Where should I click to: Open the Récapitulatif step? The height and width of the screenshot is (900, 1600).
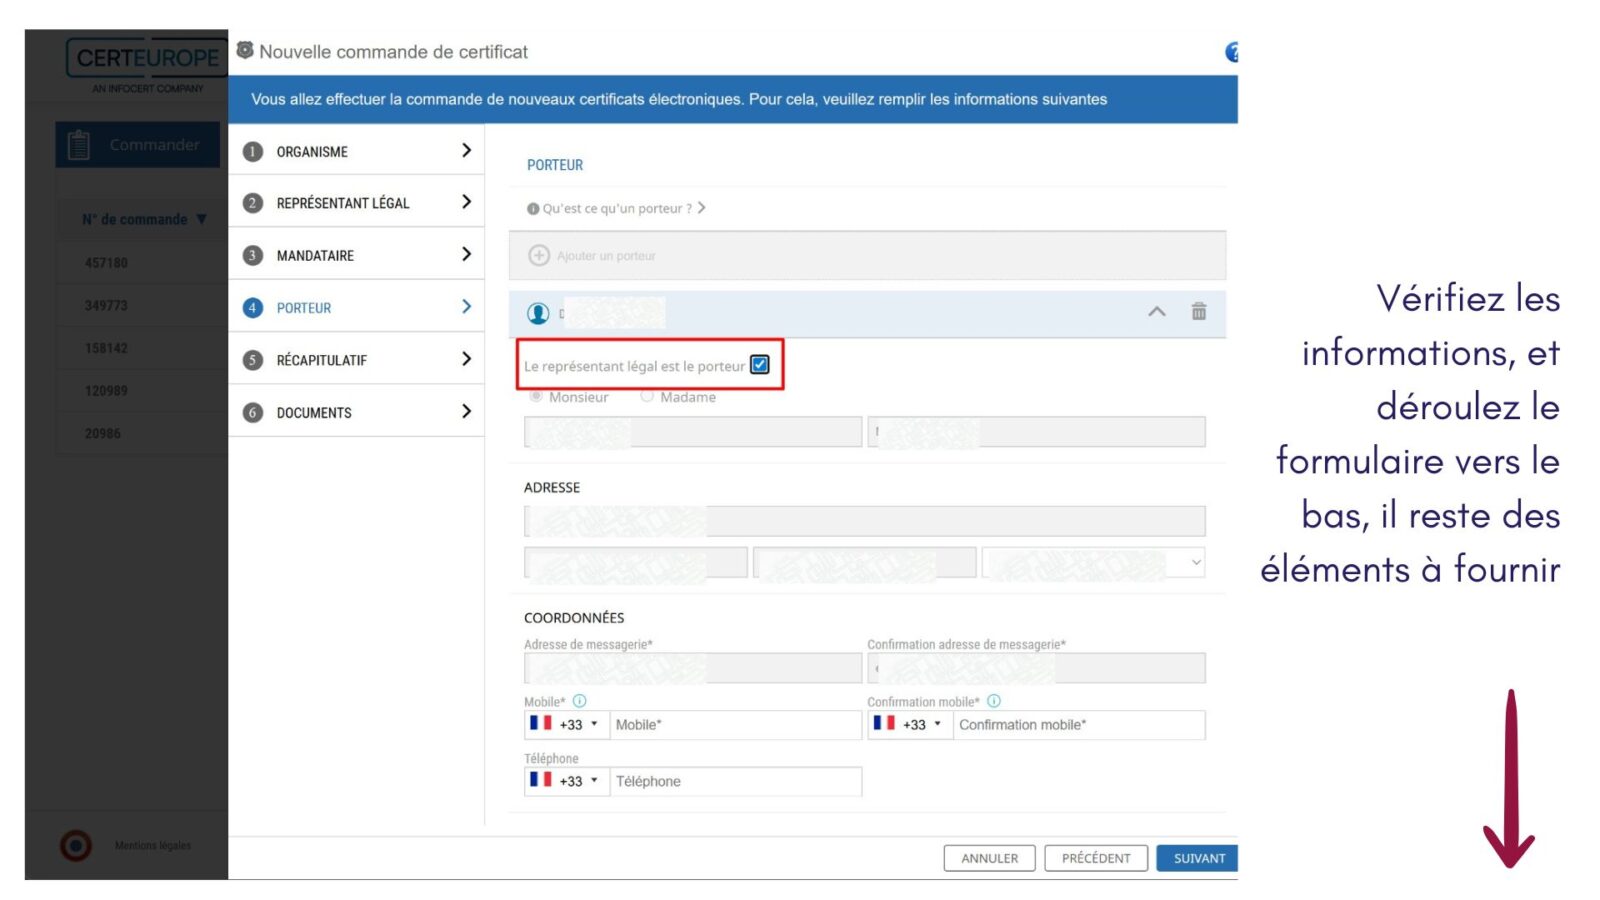pyautogui.click(x=356, y=360)
